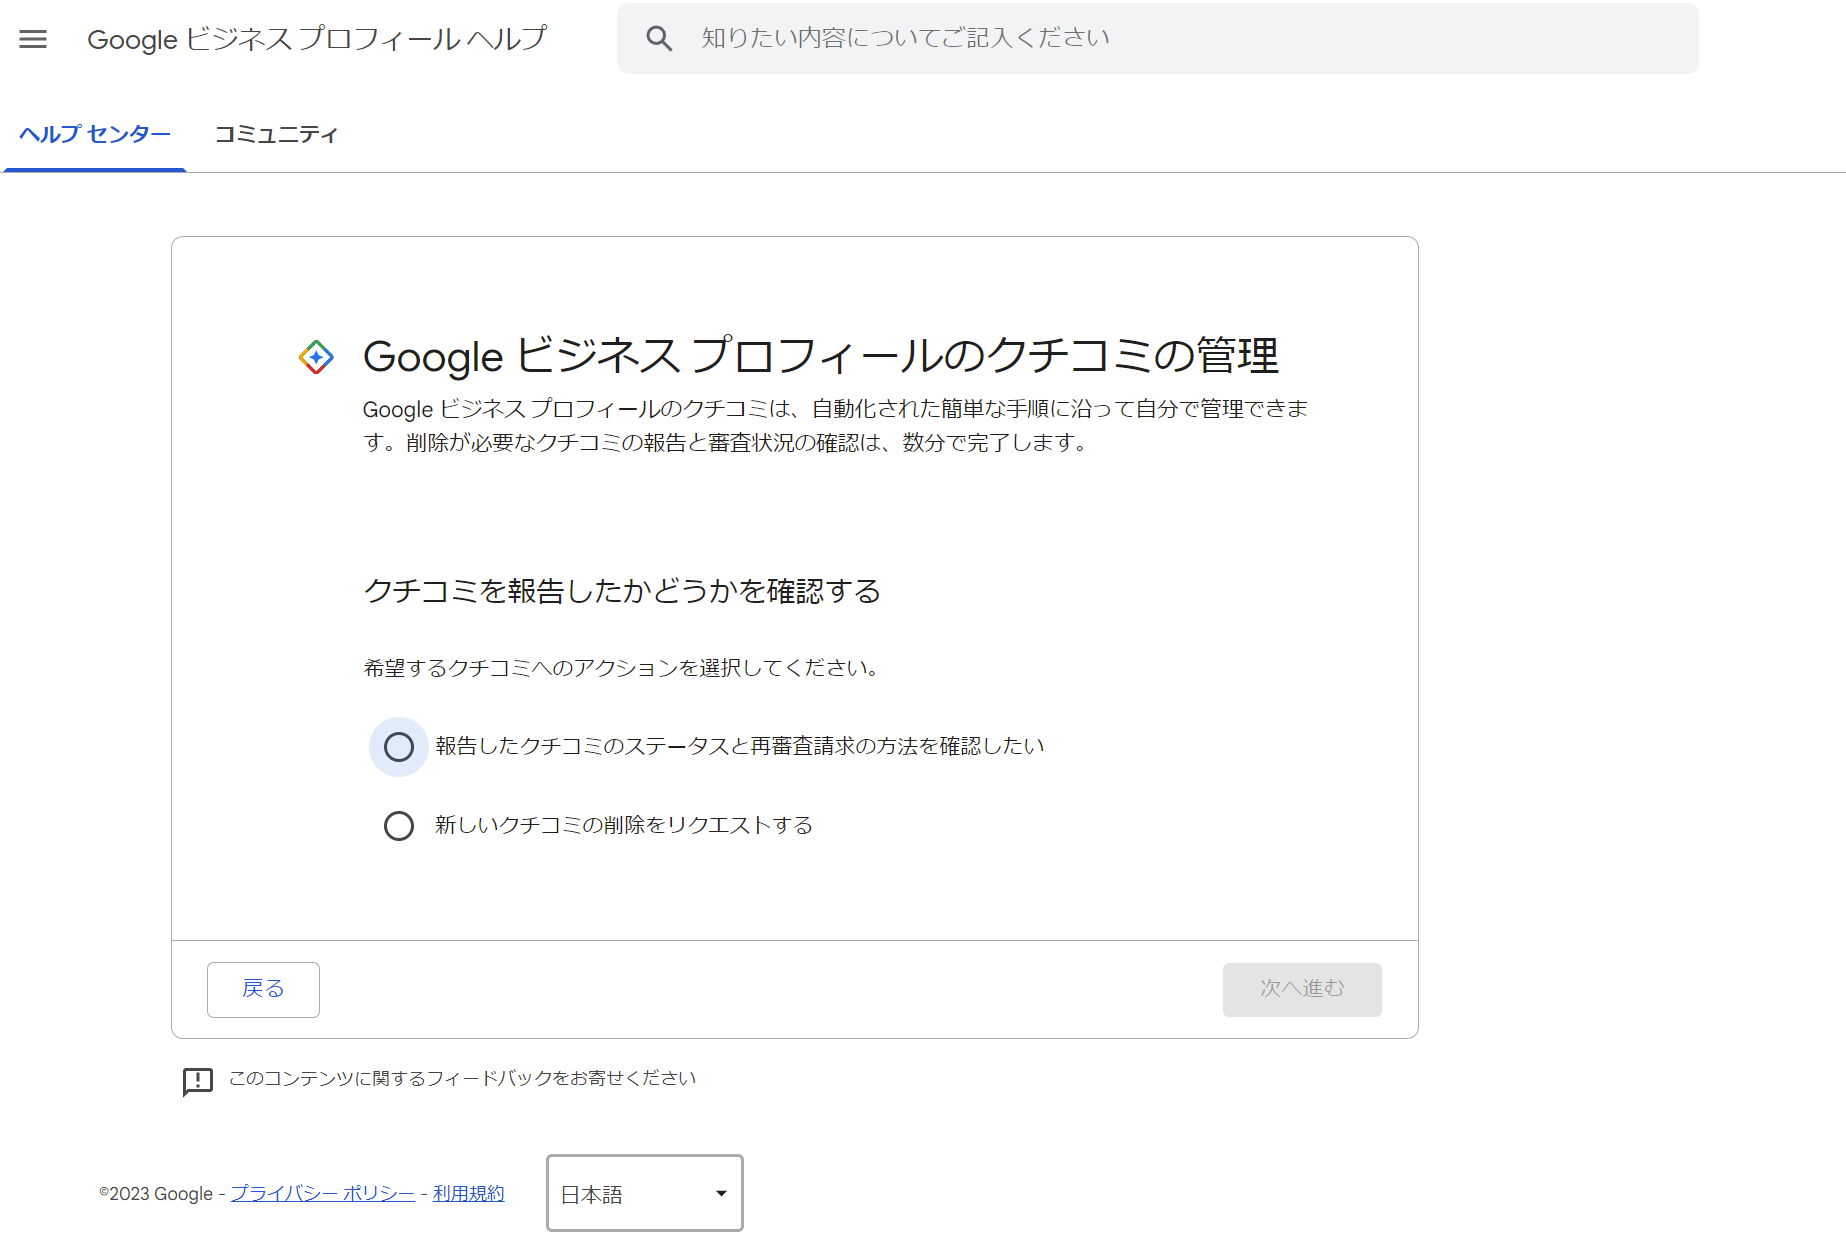Click the magnifying glass search icon
1846x1257 pixels.
(659, 39)
